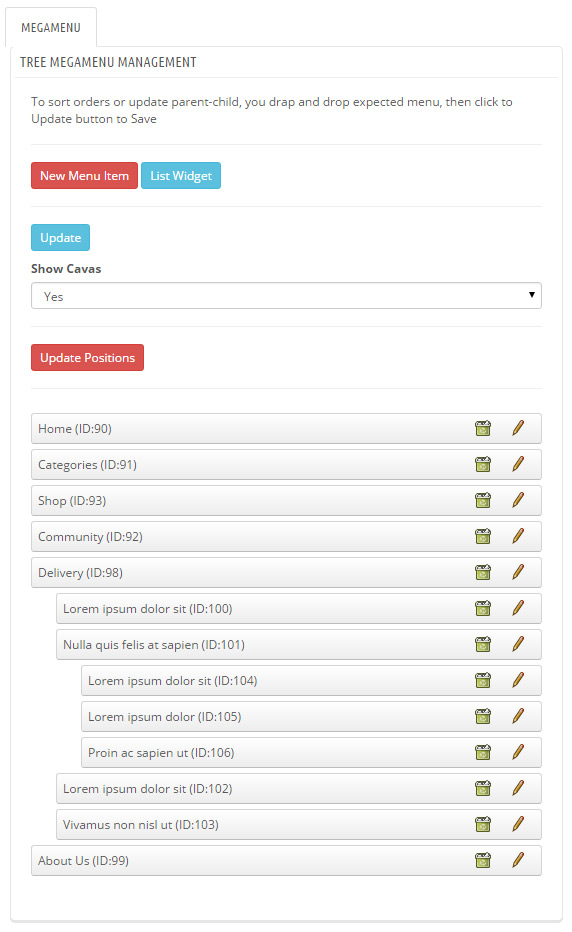
Task: Edit Proin ac sapien ut with pencil icon
Action: tap(518, 752)
